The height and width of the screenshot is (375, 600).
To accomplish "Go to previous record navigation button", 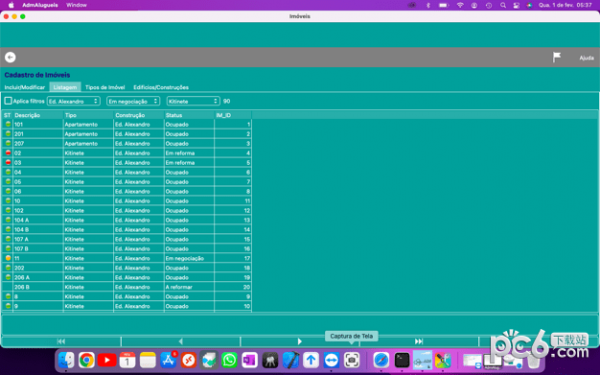I will 181,341.
